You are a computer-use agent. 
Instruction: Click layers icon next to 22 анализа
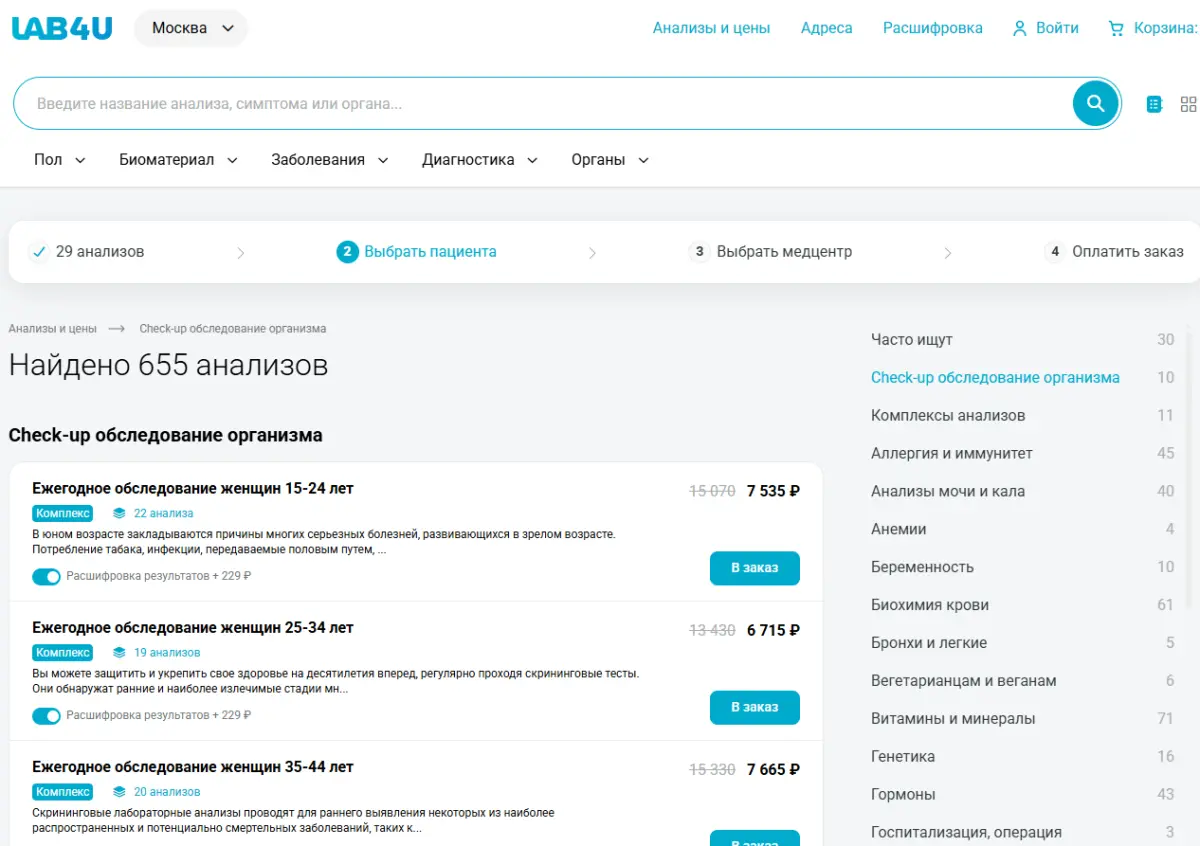click(x=119, y=513)
